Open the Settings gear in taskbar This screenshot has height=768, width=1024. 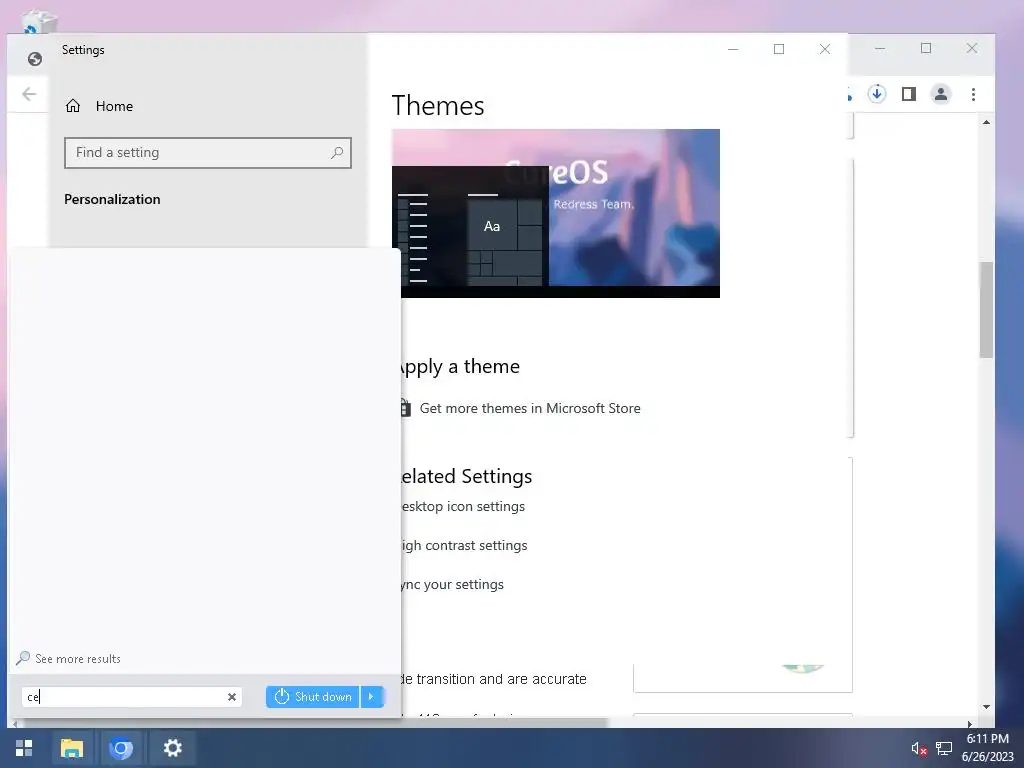pos(172,748)
